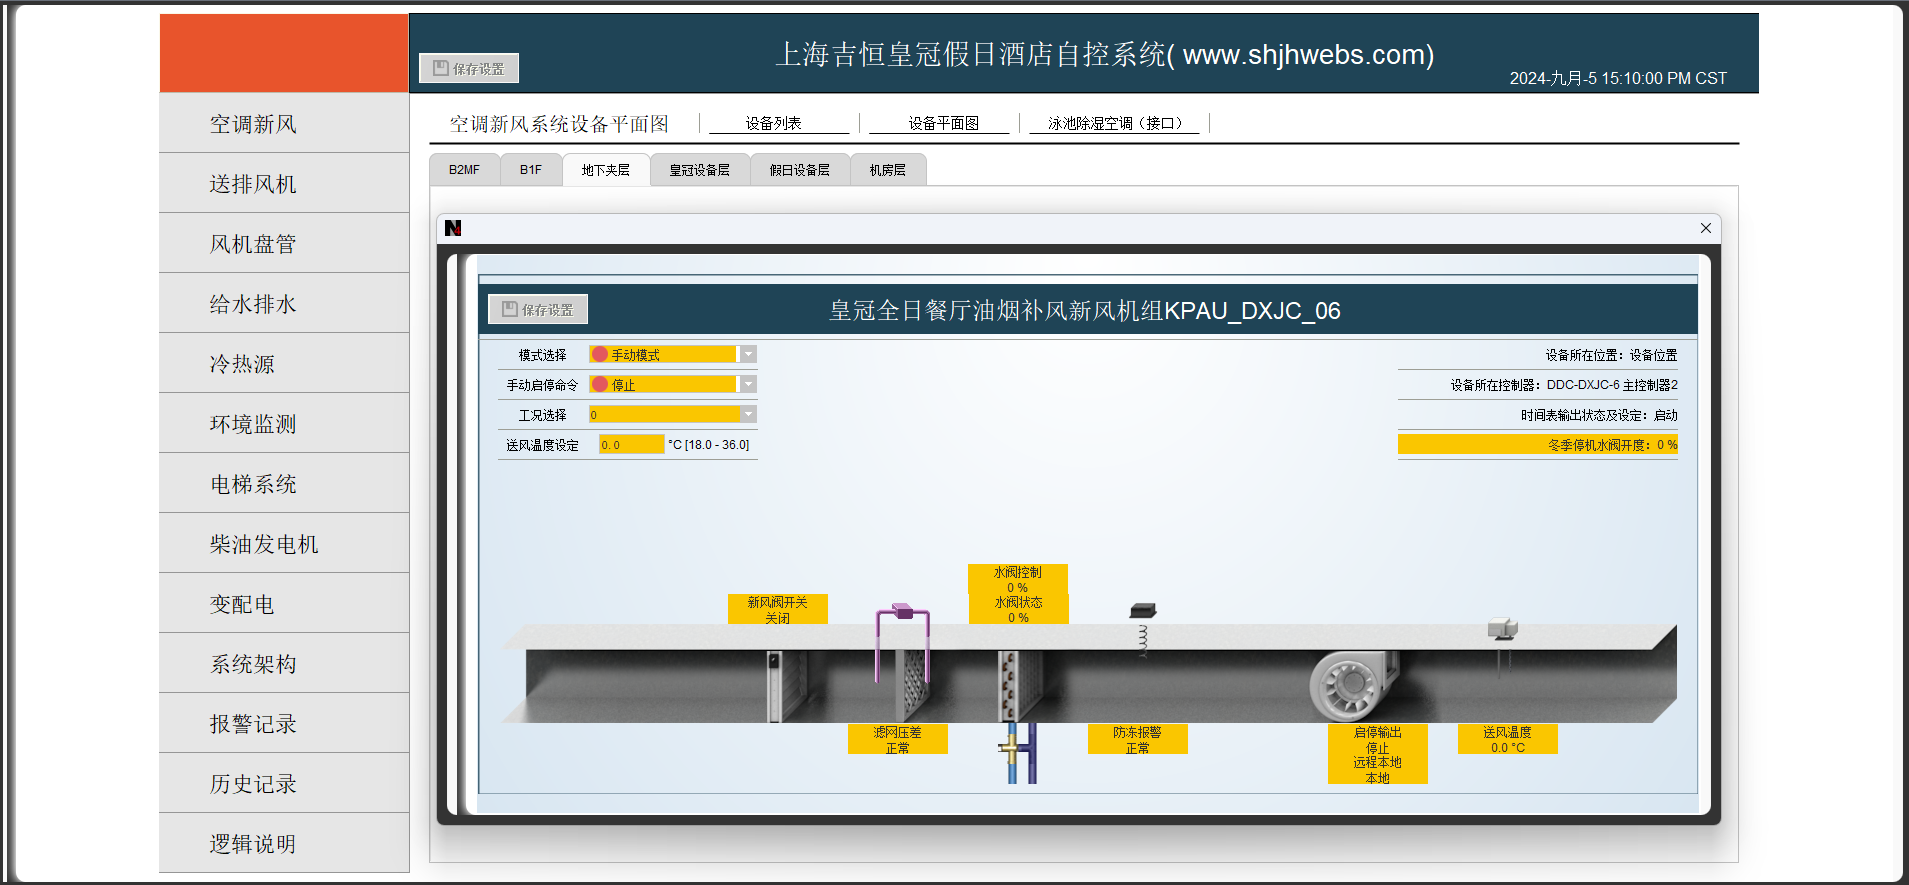Viewport: 1909px width, 885px height.
Task: Click the 送风温度设定 input field
Action: tap(631, 444)
